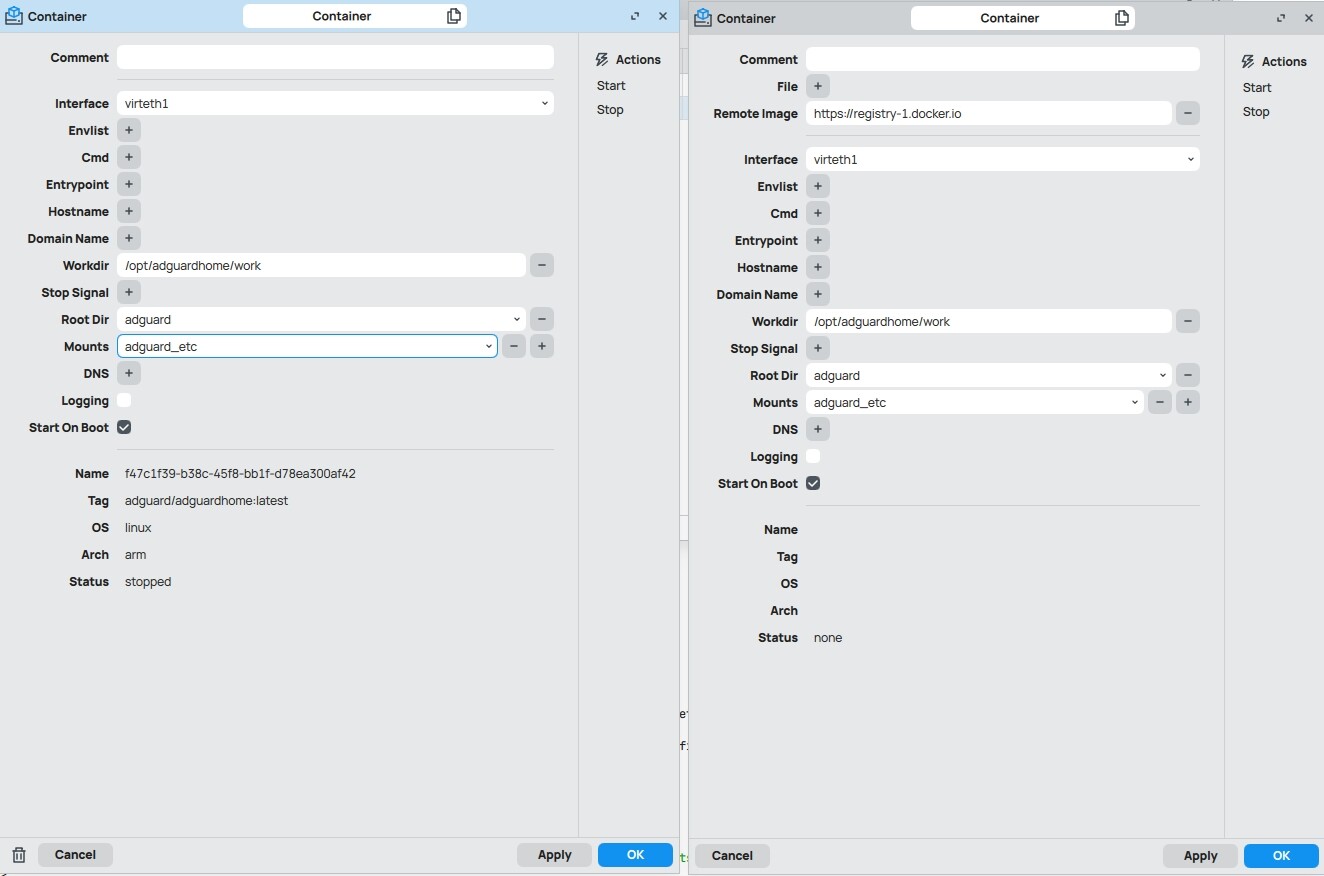The width and height of the screenshot is (1324, 876).
Task: Click Actions header in left window
Action: (x=628, y=59)
